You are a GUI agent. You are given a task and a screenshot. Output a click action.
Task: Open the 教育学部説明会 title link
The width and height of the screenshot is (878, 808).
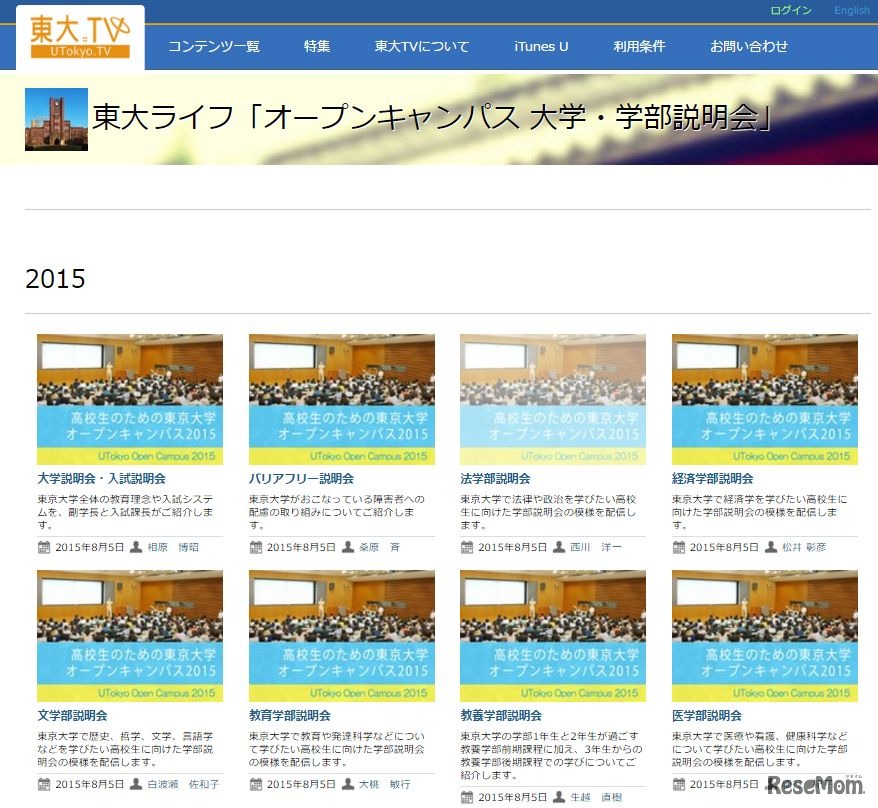[289, 716]
